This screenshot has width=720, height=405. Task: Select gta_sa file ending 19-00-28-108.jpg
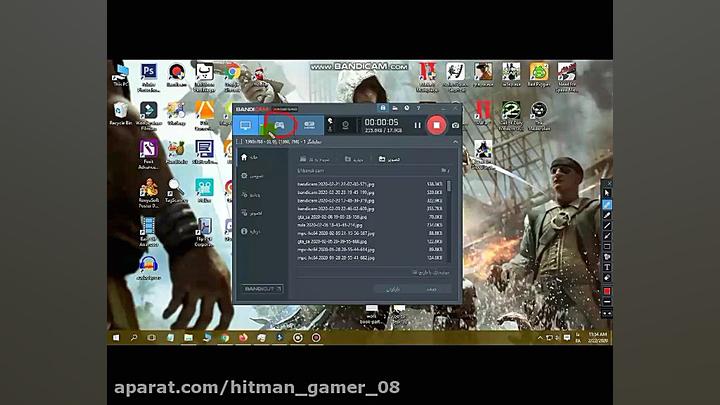(370, 217)
